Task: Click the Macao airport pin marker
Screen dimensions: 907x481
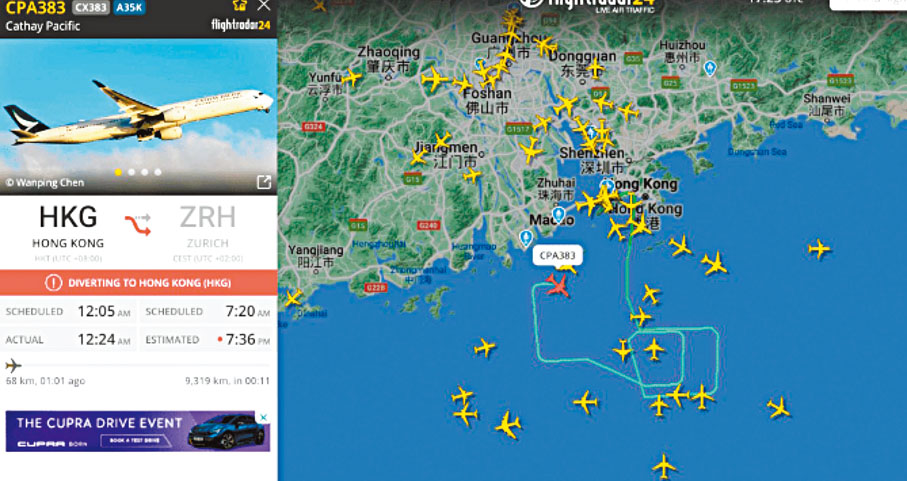Action: (x=558, y=215)
